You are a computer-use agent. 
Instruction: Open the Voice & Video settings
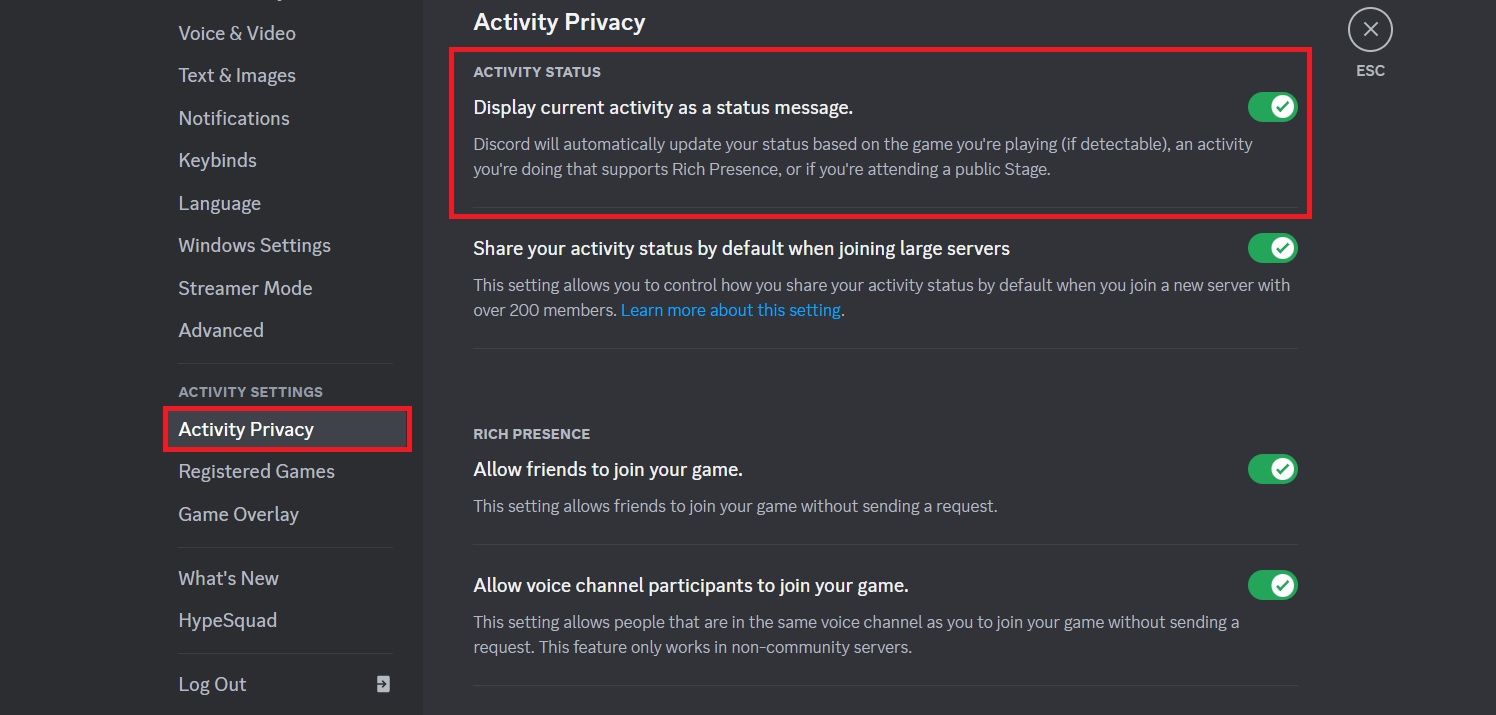coord(237,32)
